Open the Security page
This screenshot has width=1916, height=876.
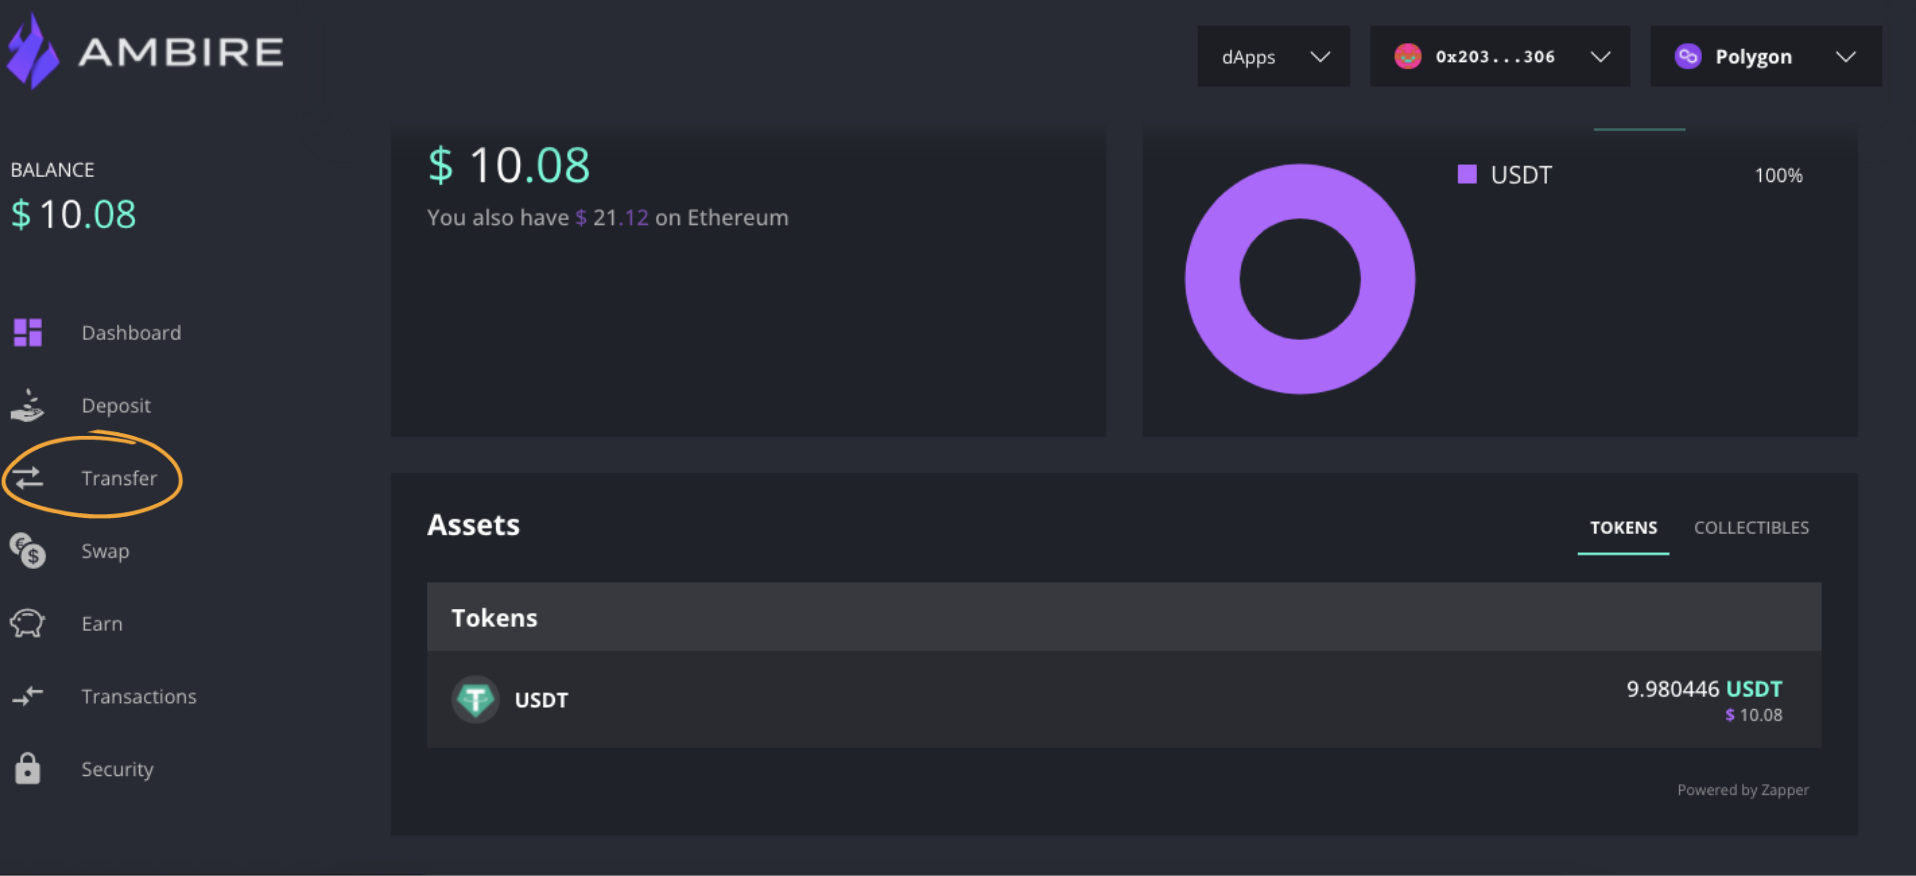click(117, 769)
